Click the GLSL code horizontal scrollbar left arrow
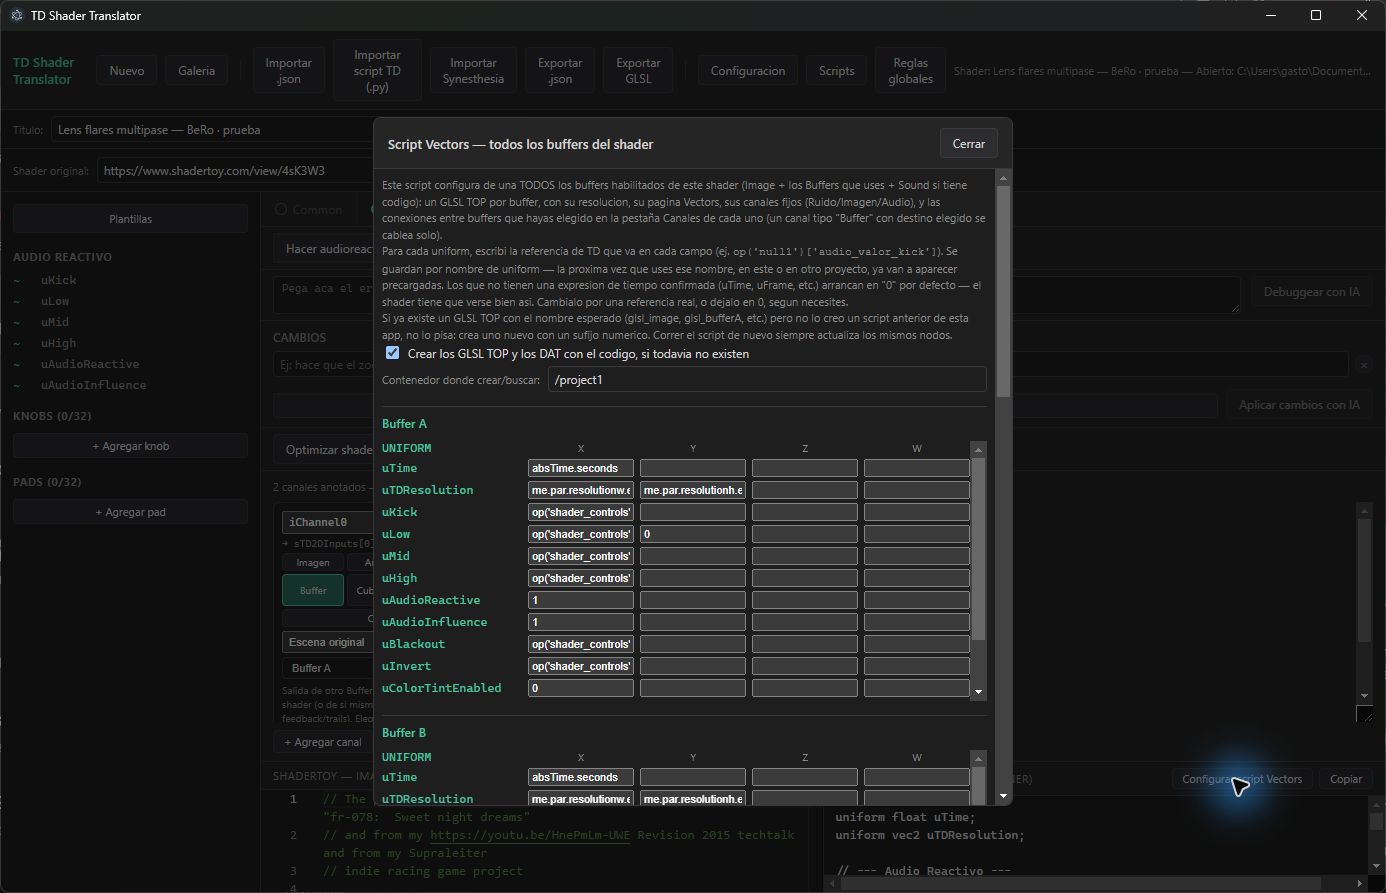This screenshot has height=893, width=1386. click(831, 884)
